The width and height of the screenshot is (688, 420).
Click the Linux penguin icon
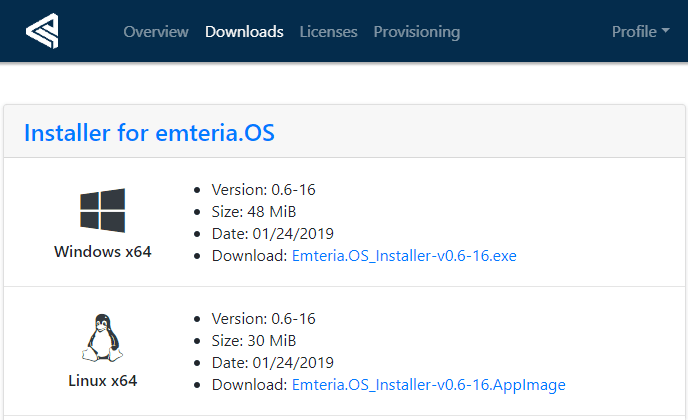102,338
